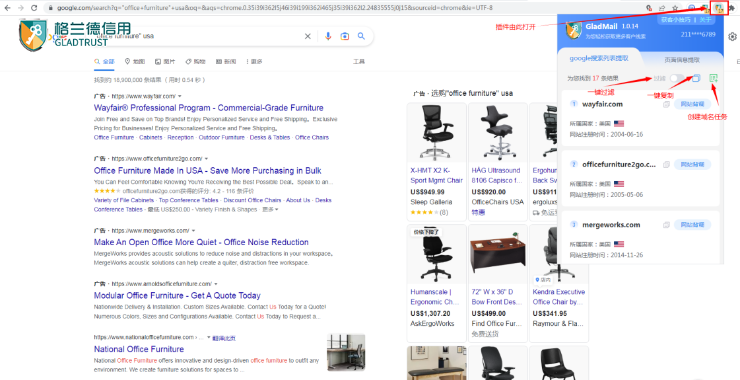Select the google搜索列表提取 tab in GladMail
The width and height of the screenshot is (740, 380).
coord(599,59)
